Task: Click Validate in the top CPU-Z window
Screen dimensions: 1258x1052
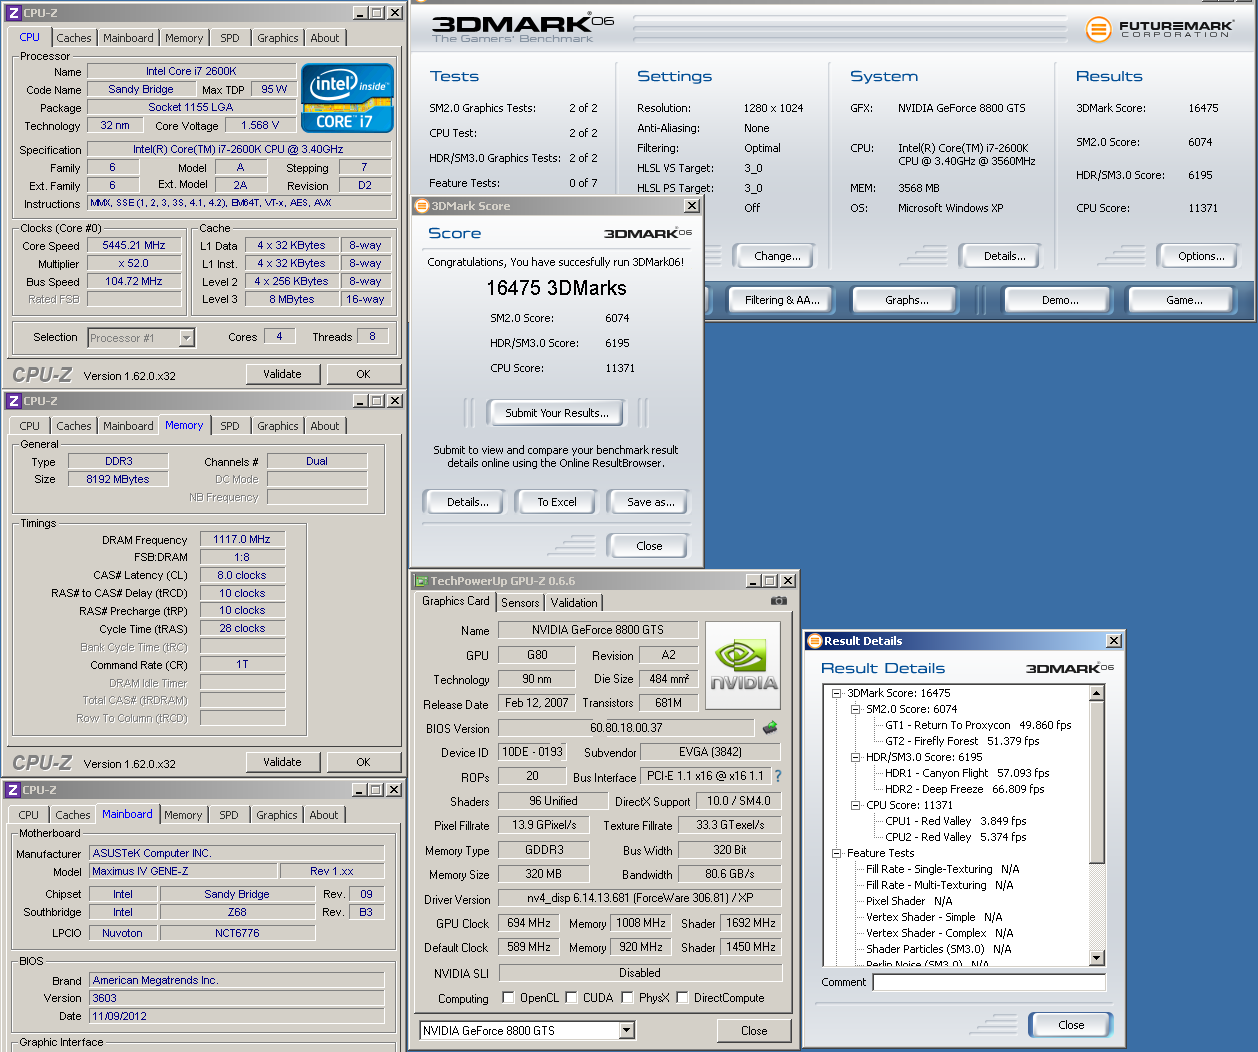Action: (x=282, y=374)
